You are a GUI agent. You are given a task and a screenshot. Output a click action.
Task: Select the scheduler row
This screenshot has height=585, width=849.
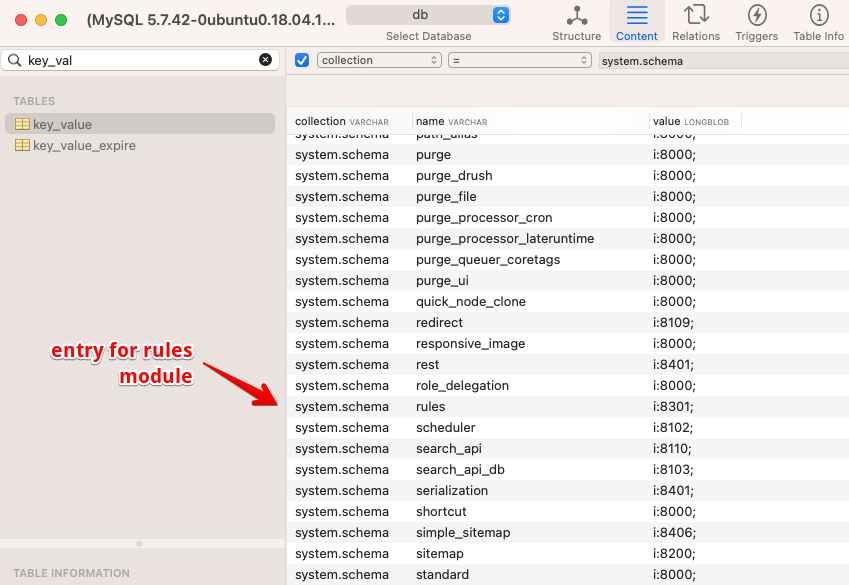point(567,427)
